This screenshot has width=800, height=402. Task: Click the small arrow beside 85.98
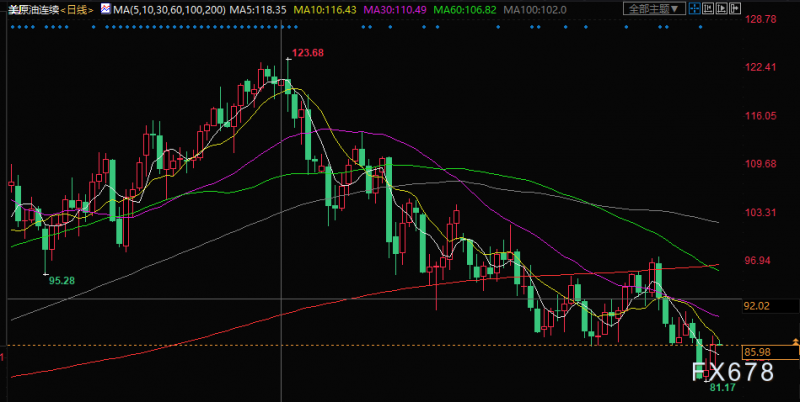pos(795,340)
